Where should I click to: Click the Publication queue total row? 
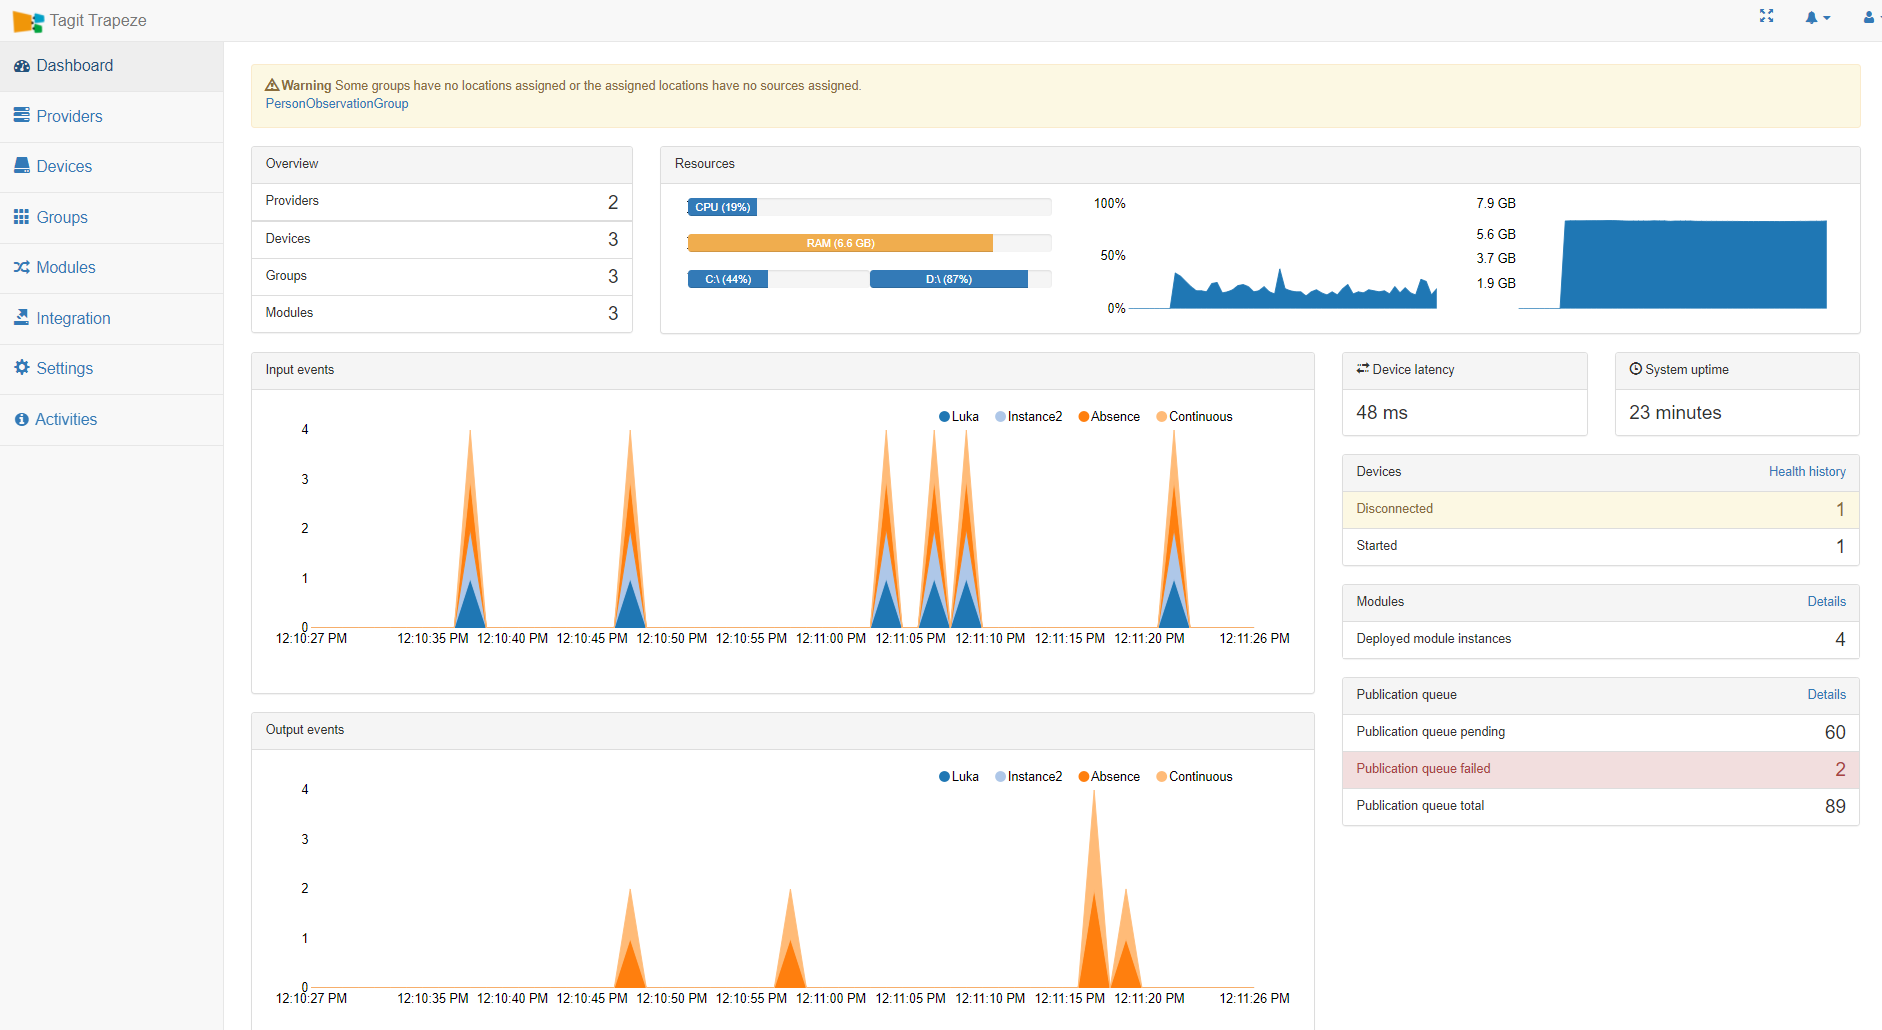1601,807
